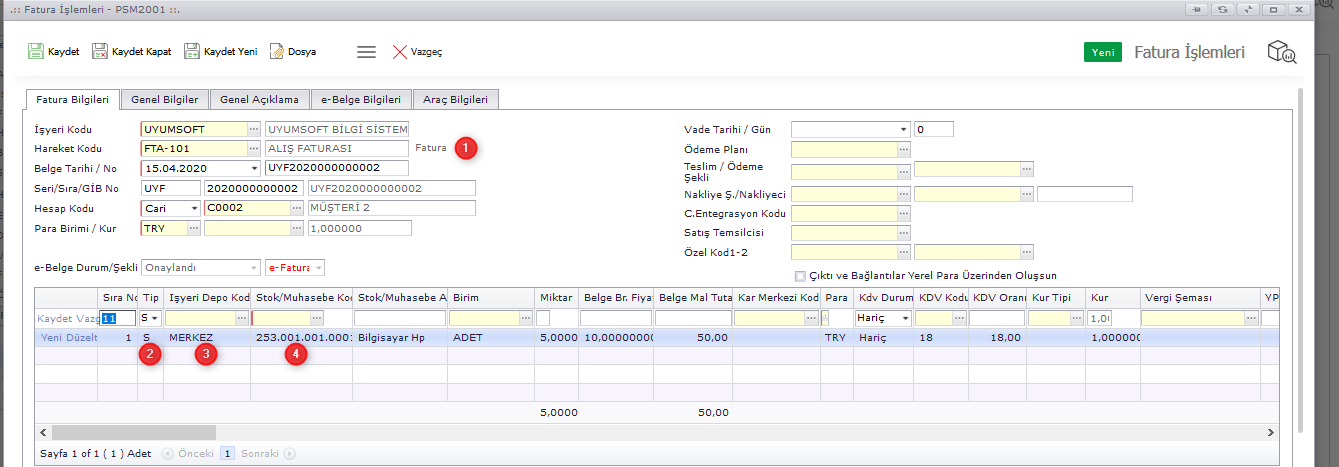This screenshot has width=1339, height=467.
Task: Click the cube search icon beside Fatura İşlemleri
Action: pyautogui.click(x=1281, y=53)
